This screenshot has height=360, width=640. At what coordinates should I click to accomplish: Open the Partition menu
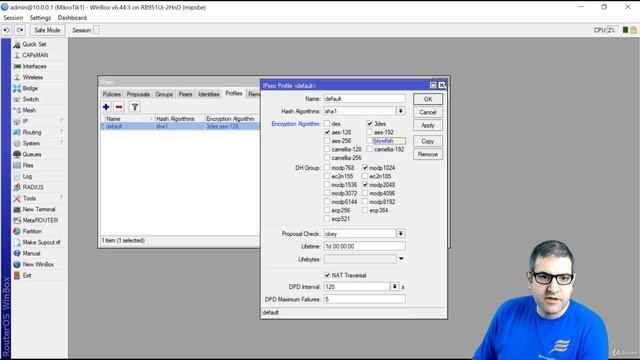[32, 231]
